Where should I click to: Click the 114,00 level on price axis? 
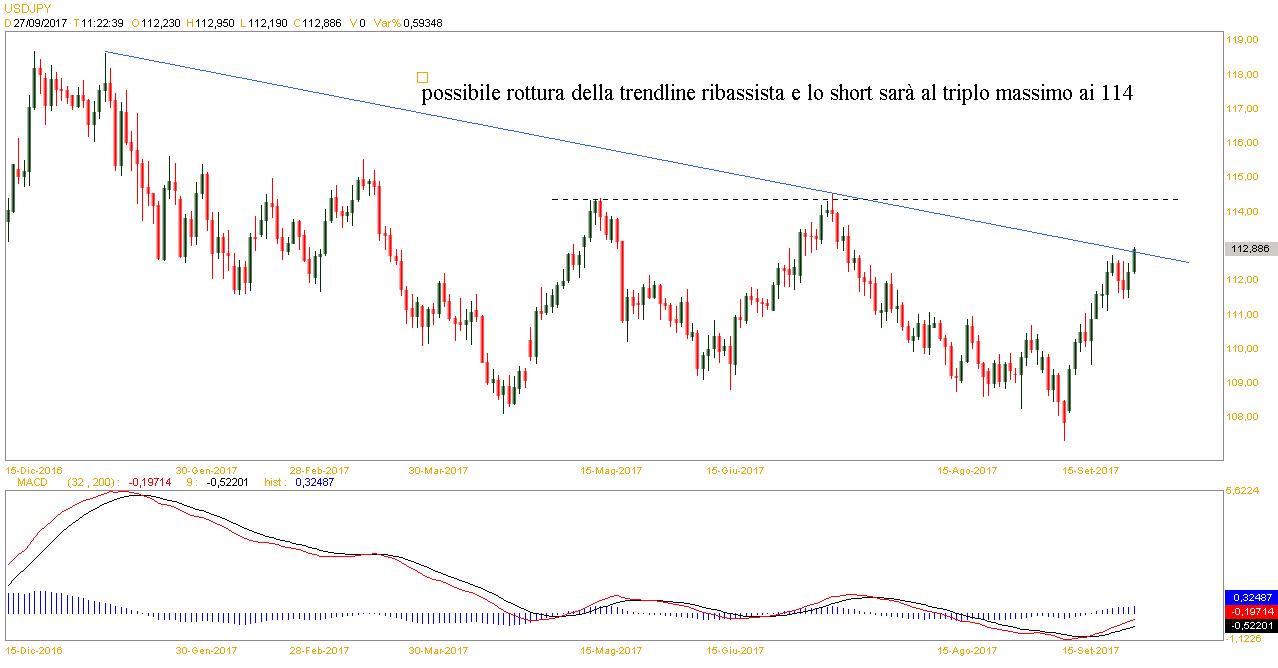pyautogui.click(x=1241, y=212)
